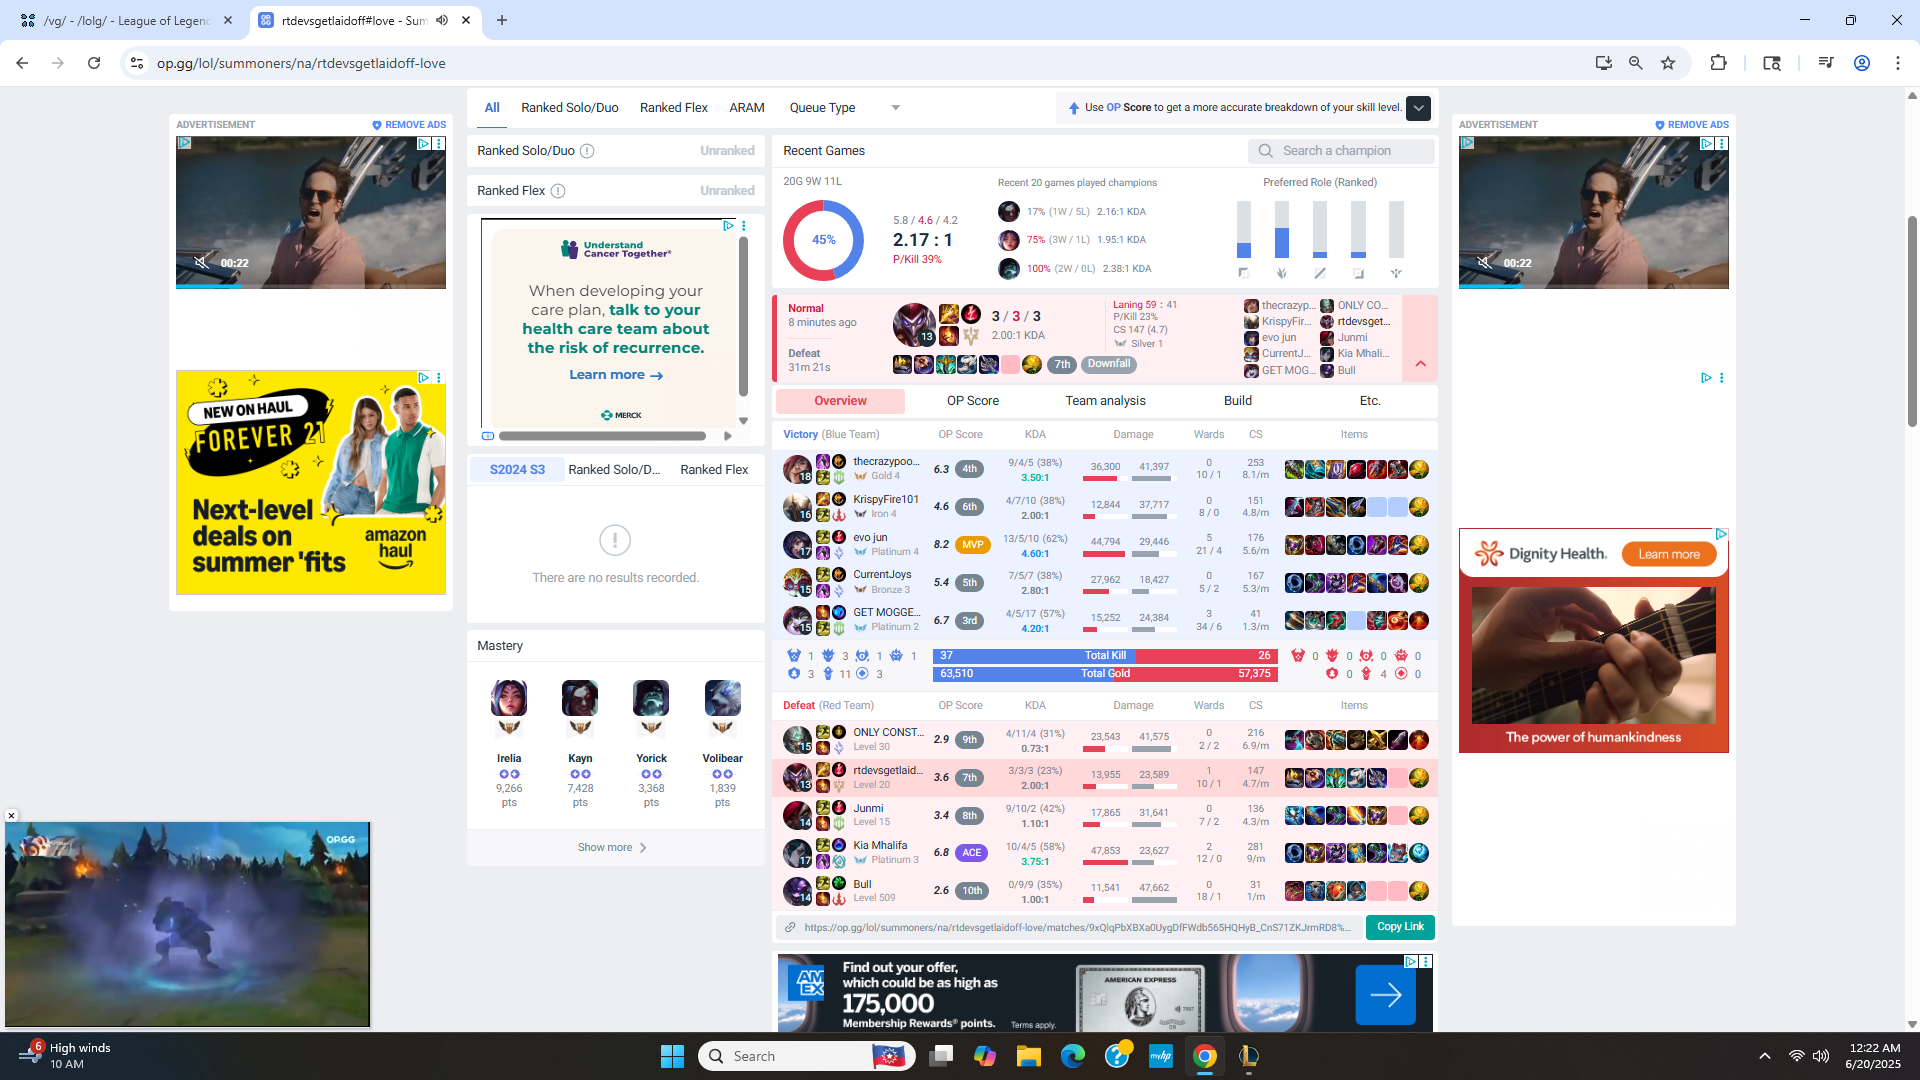Click the browser address bar URL
The height and width of the screenshot is (1080, 1920).
[301, 63]
